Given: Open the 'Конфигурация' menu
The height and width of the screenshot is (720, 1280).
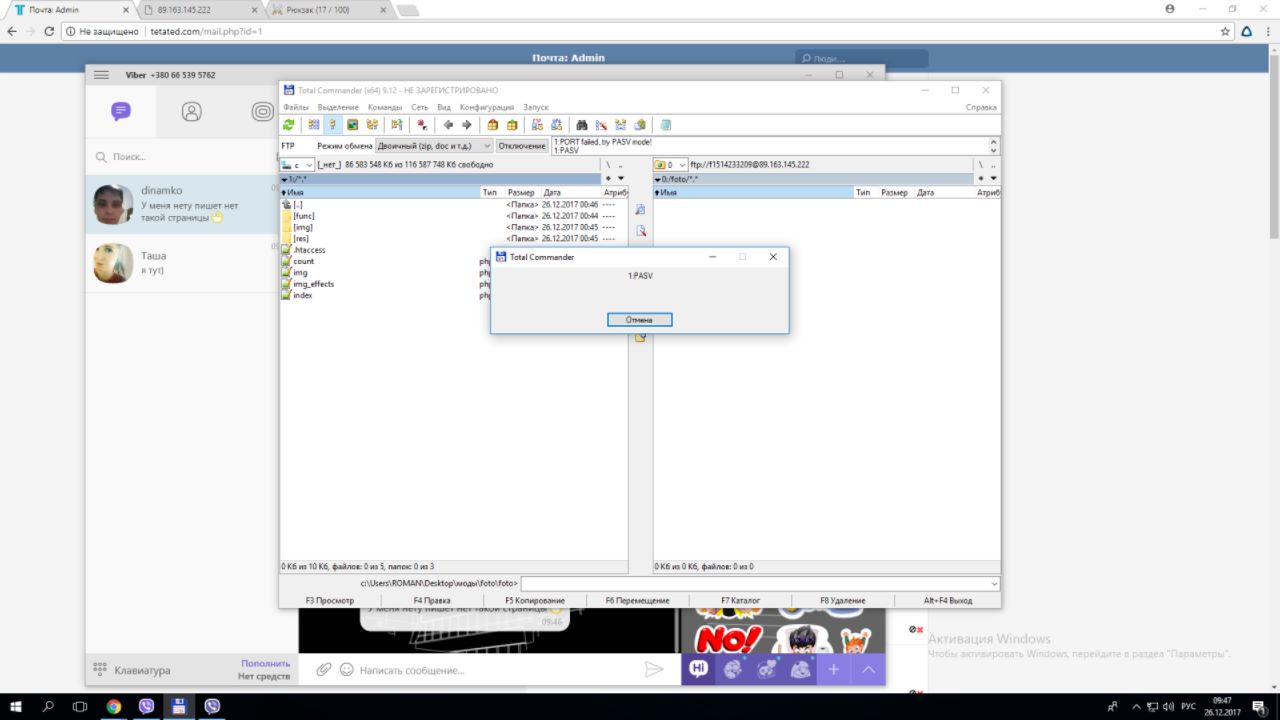Looking at the screenshot, I should pos(486,107).
